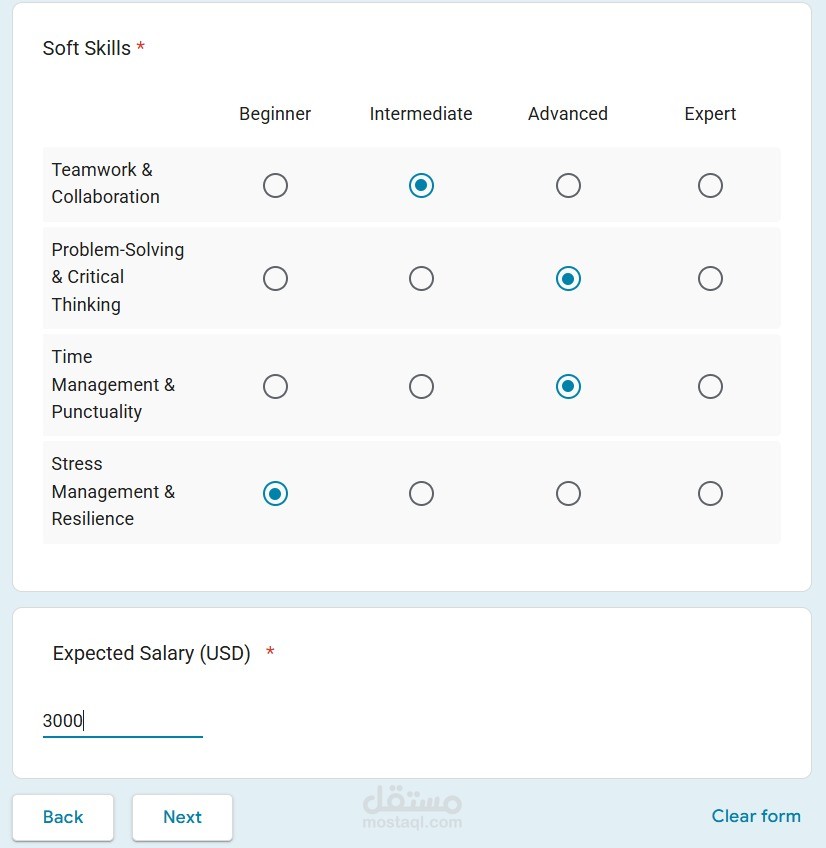The height and width of the screenshot is (848, 826).
Task: Select Beginner for Problem-Solving & Critical Thinking
Action: [275, 278]
